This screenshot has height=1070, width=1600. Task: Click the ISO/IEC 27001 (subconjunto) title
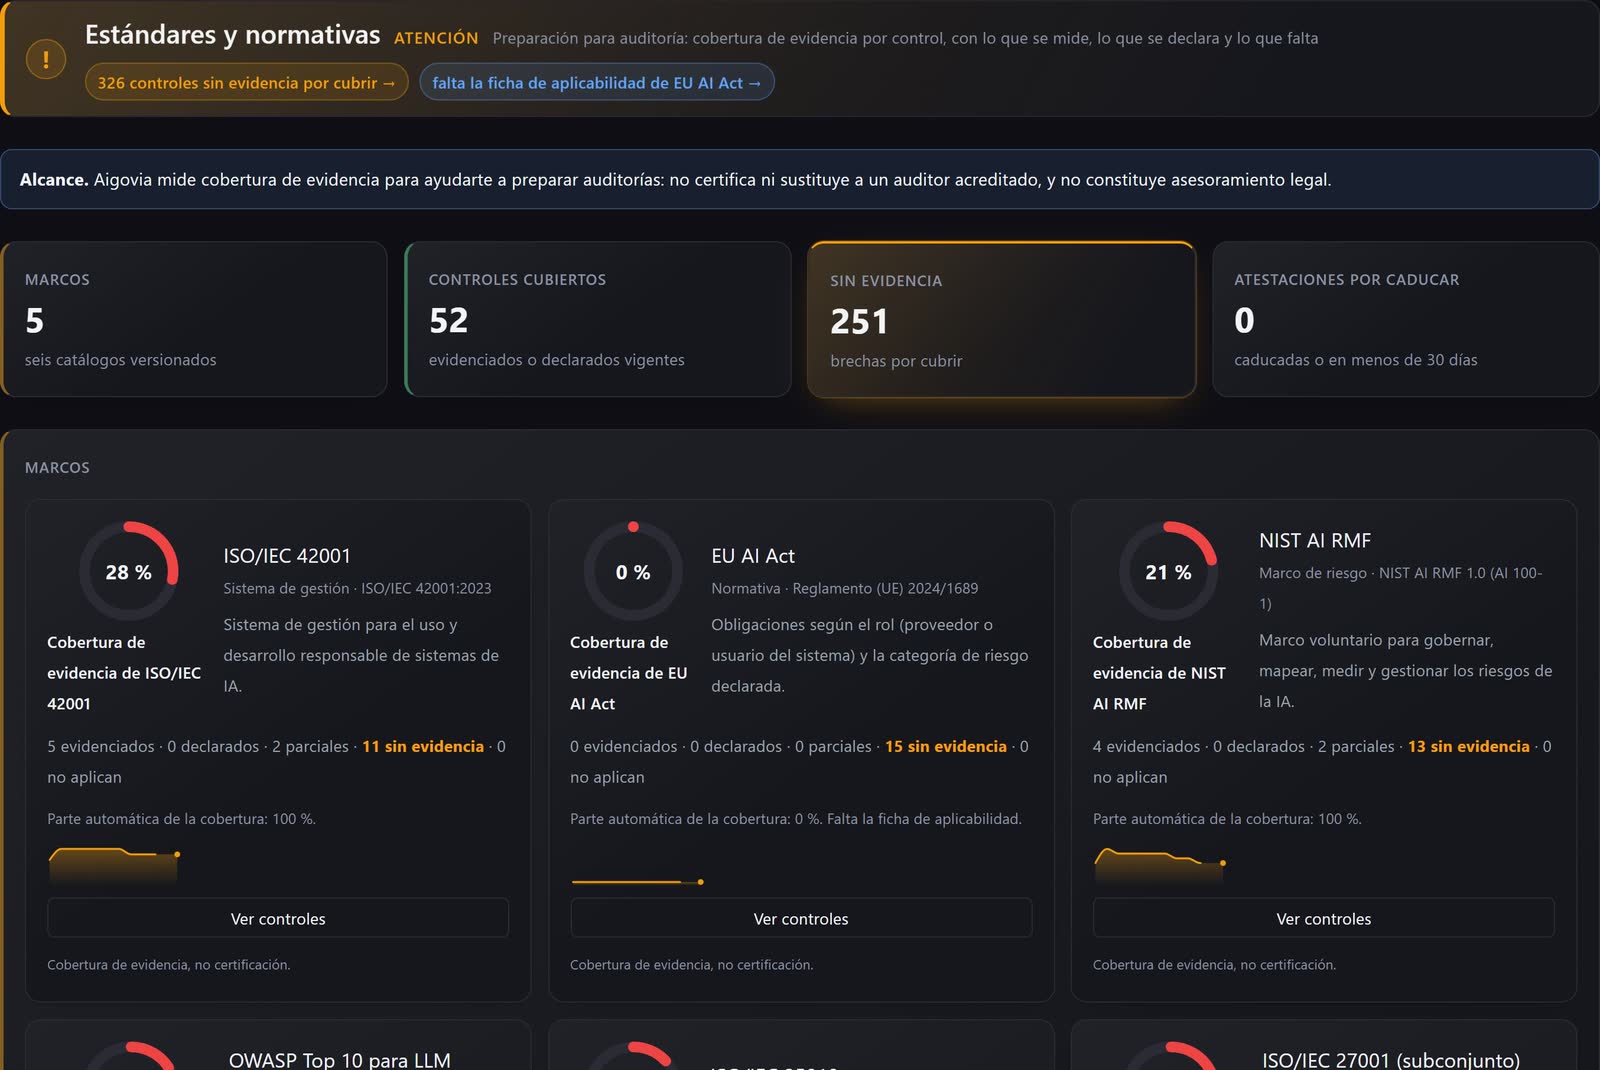tap(1391, 1060)
